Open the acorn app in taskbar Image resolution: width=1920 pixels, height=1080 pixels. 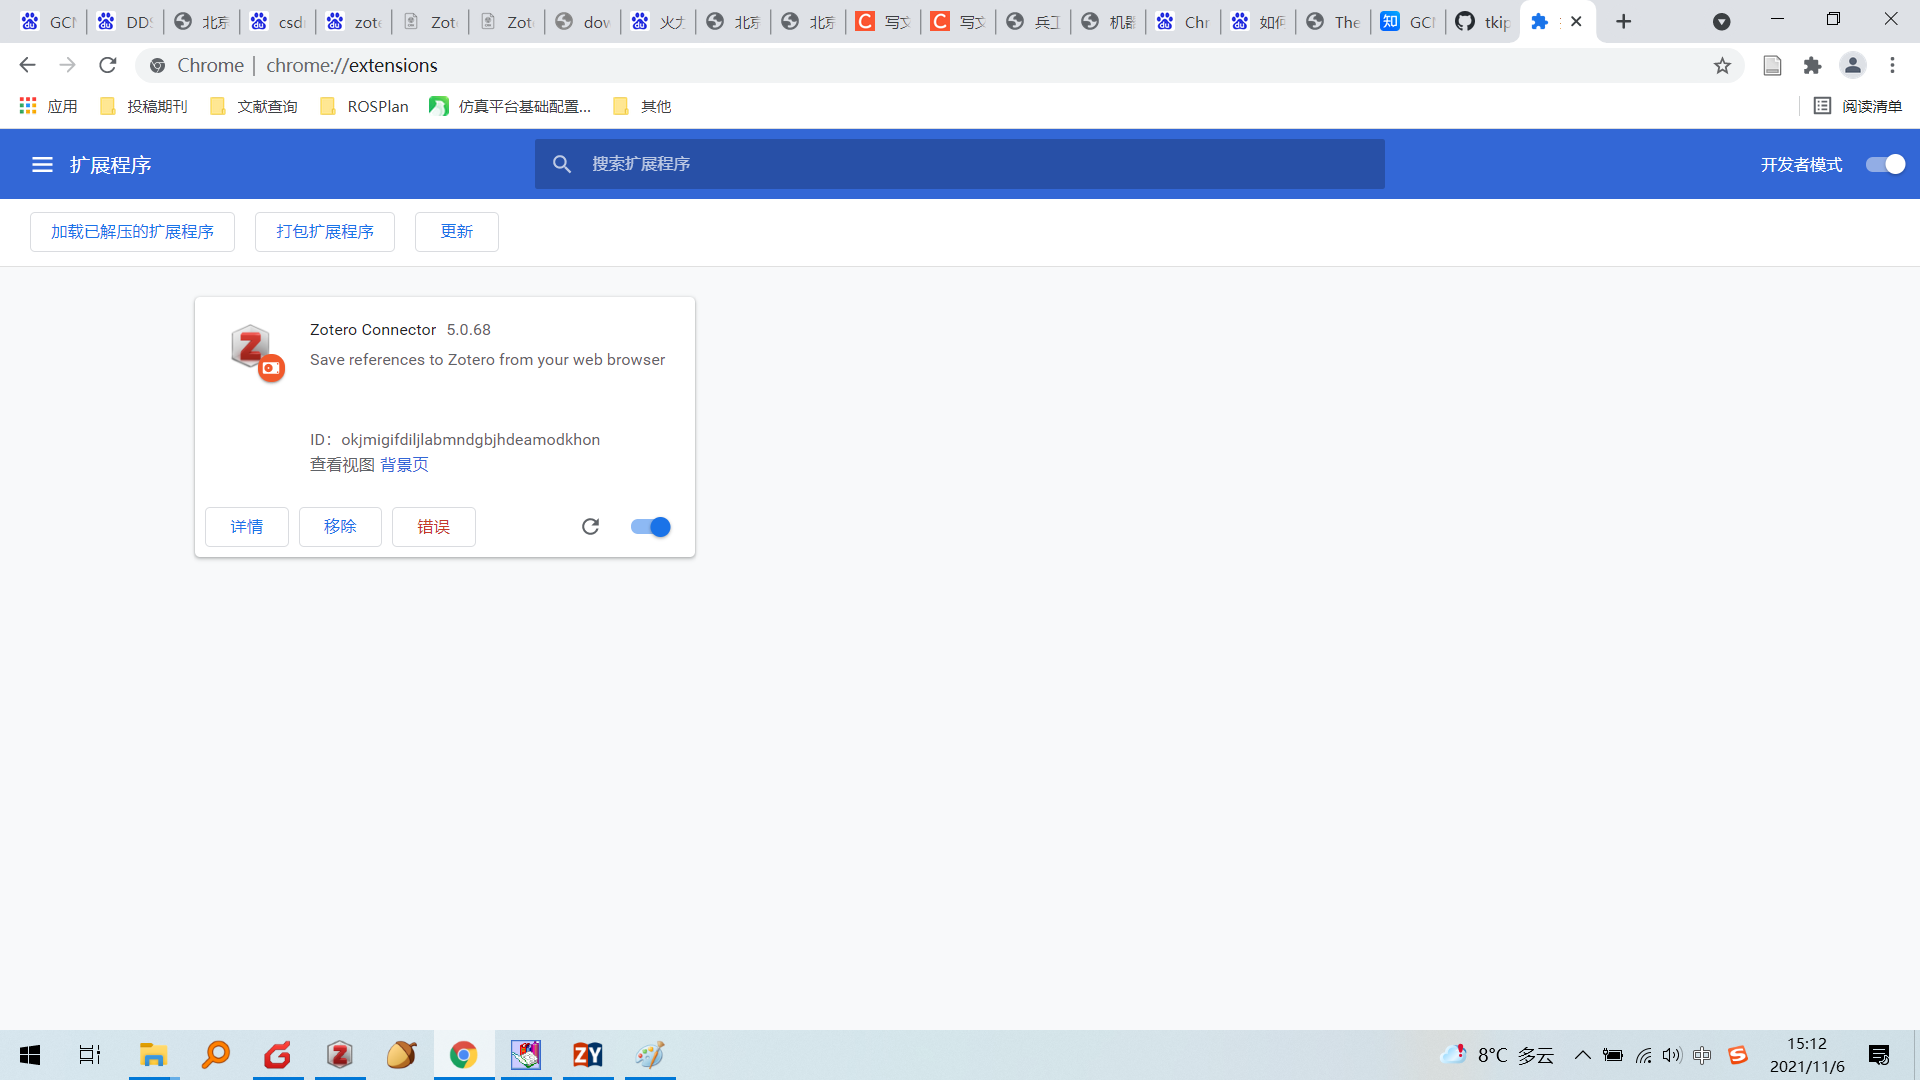coord(402,1055)
